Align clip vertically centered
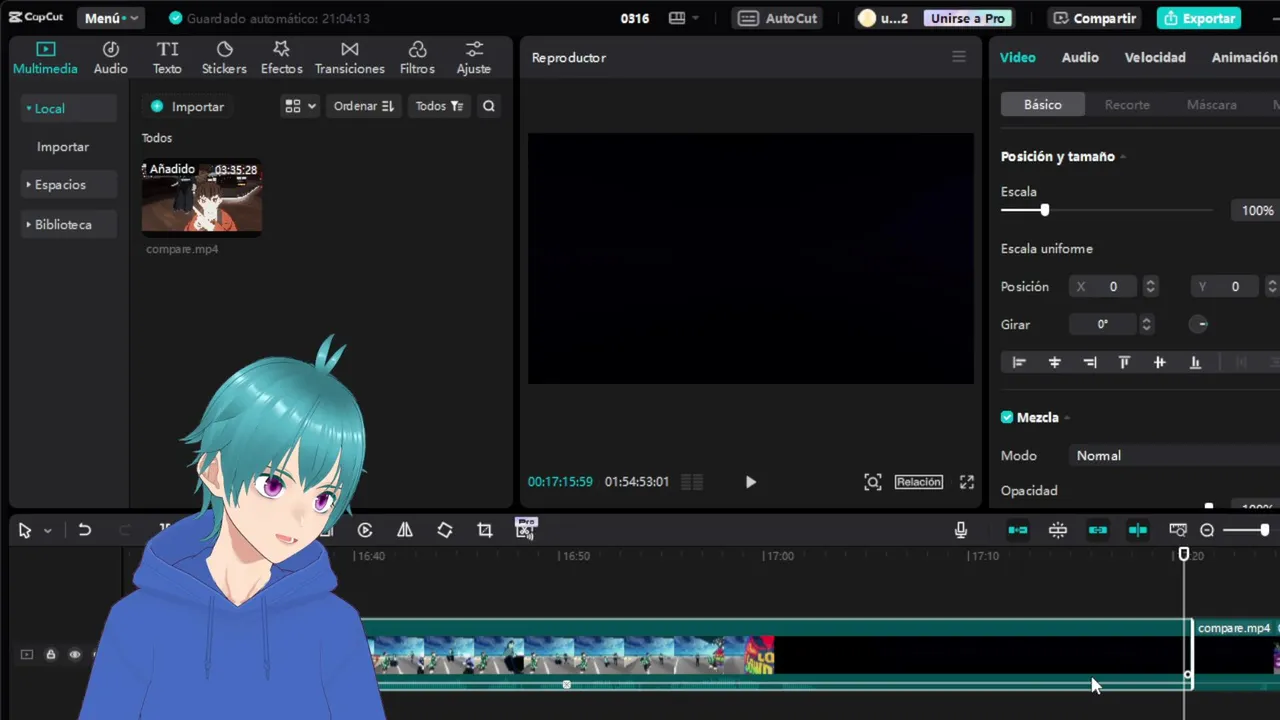This screenshot has width=1280, height=720. pos(1160,362)
